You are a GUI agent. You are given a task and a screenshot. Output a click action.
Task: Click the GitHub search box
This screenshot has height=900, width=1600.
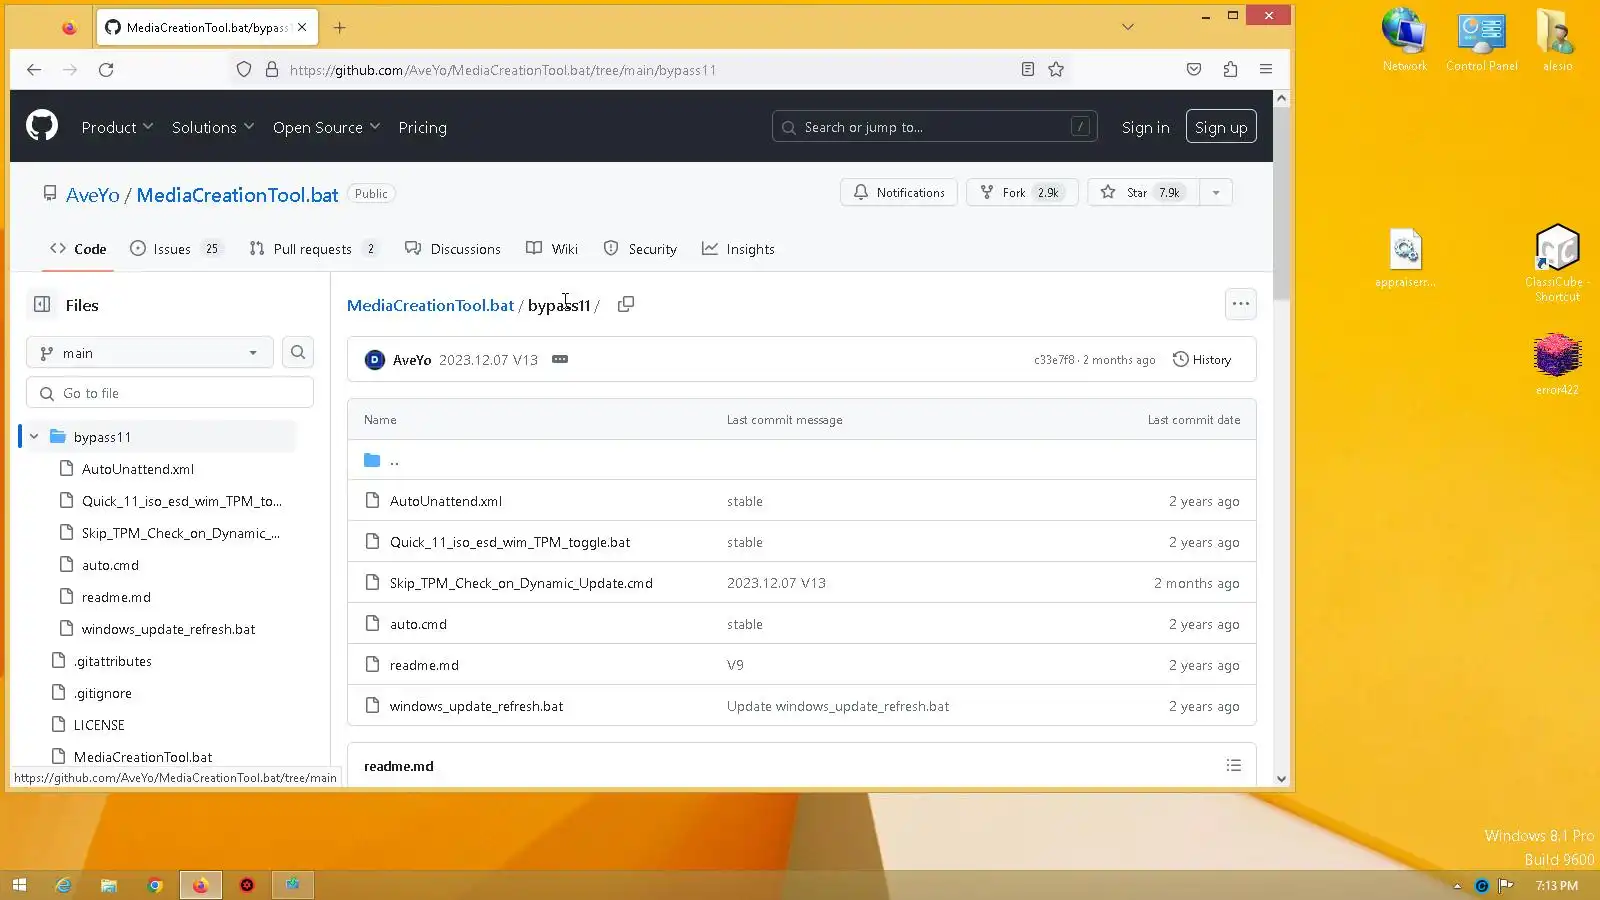(x=935, y=127)
